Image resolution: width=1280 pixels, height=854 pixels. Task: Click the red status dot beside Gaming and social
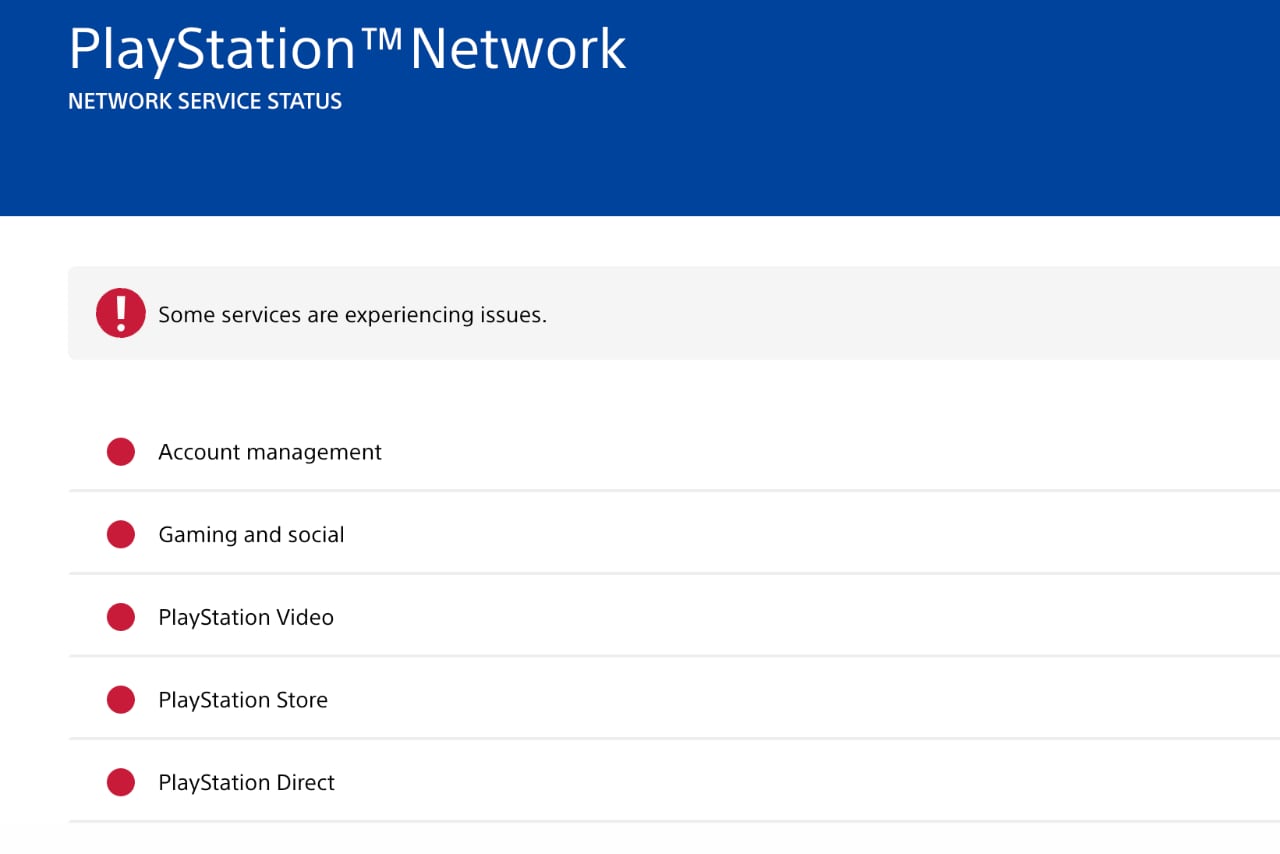pos(121,535)
